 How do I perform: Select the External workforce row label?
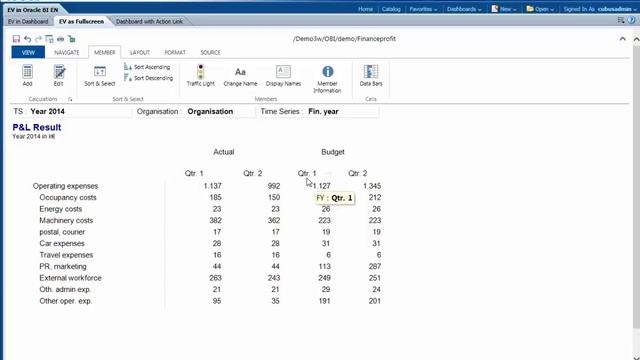(70, 278)
